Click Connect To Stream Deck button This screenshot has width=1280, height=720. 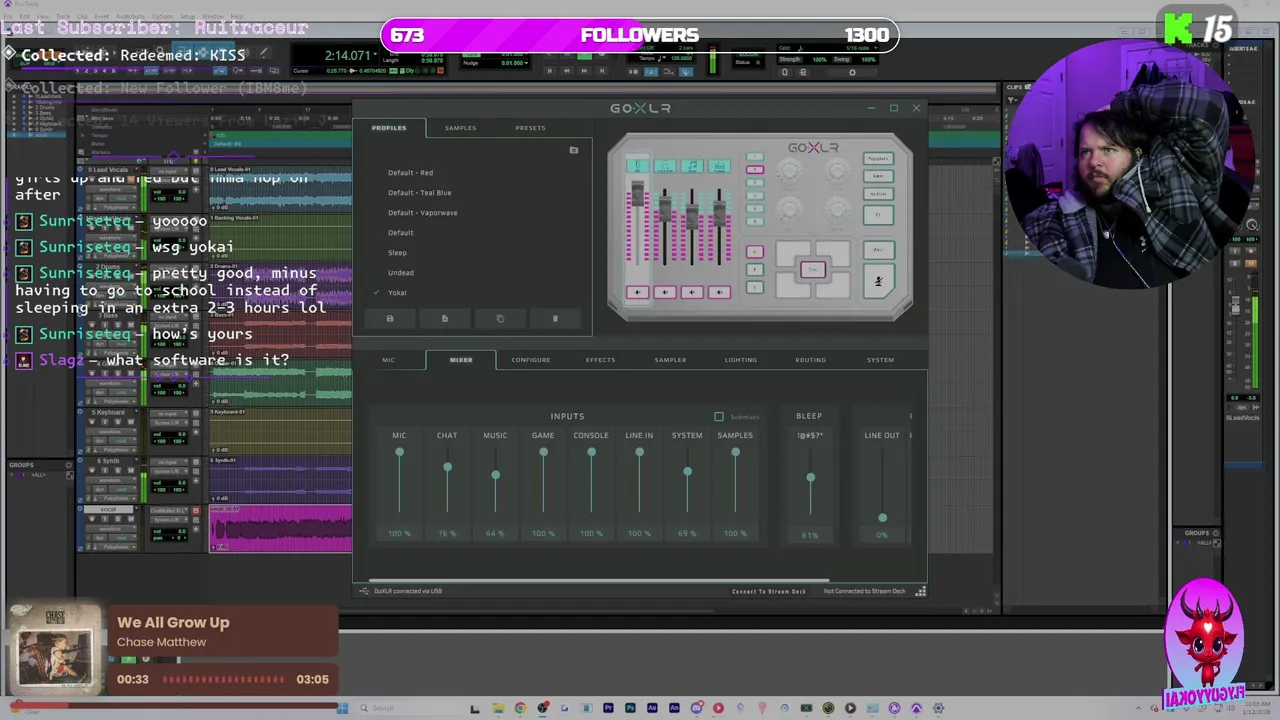pos(768,591)
